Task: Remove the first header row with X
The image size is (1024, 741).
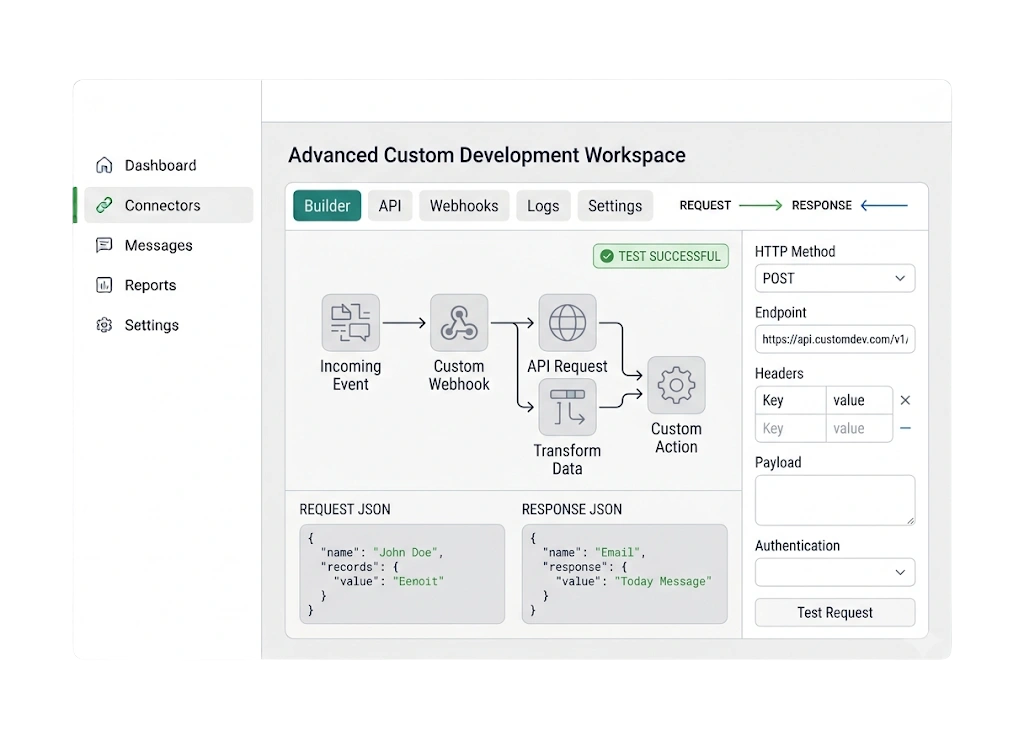Action: tap(905, 400)
